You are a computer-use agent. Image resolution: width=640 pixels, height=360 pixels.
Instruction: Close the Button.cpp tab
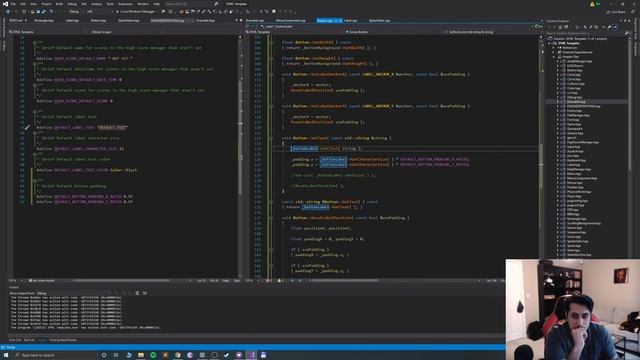(340, 20)
